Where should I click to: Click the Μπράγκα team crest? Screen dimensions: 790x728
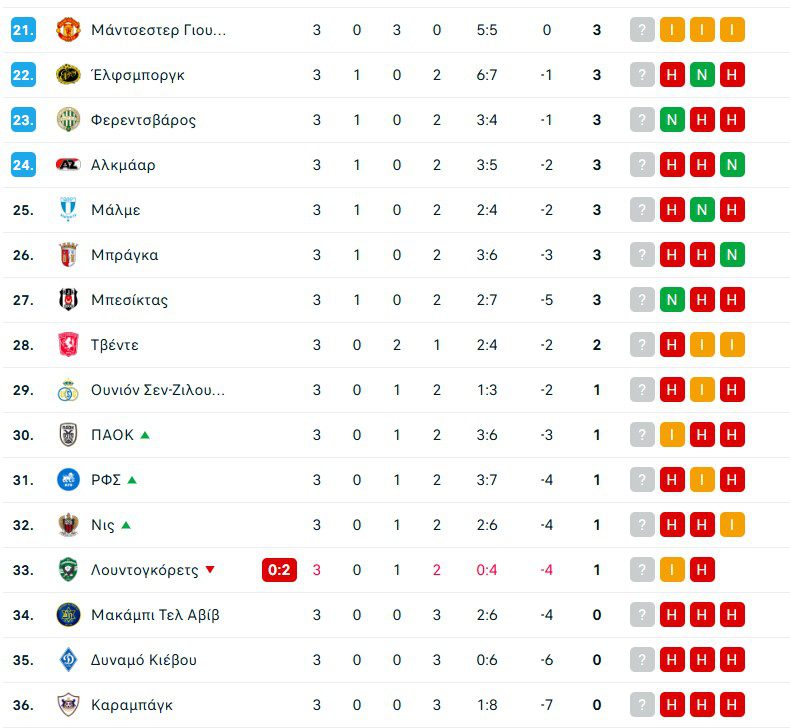pos(67,255)
